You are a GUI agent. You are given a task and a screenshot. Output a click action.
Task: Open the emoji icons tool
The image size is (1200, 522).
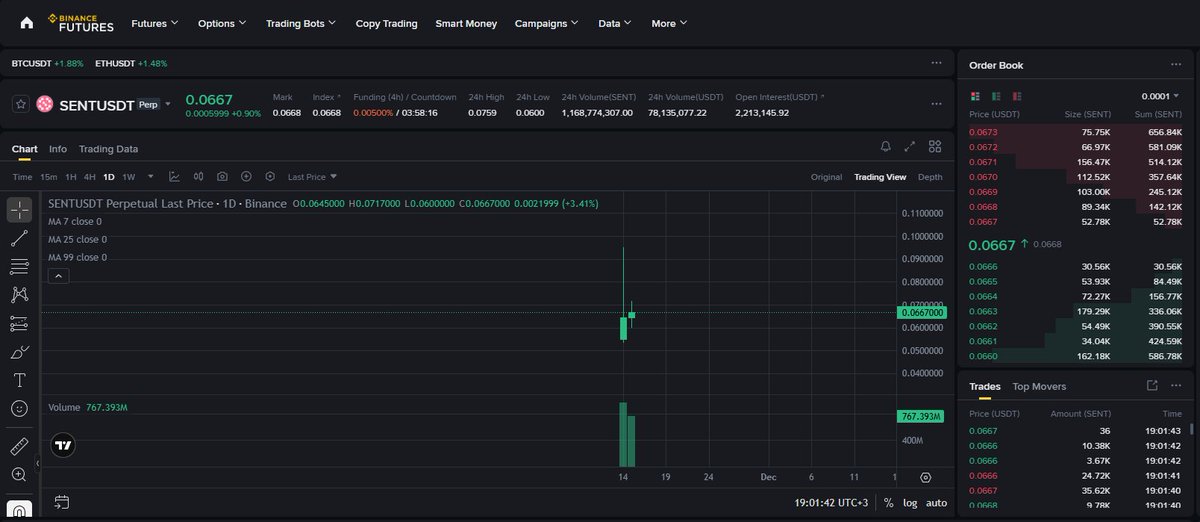click(19, 408)
